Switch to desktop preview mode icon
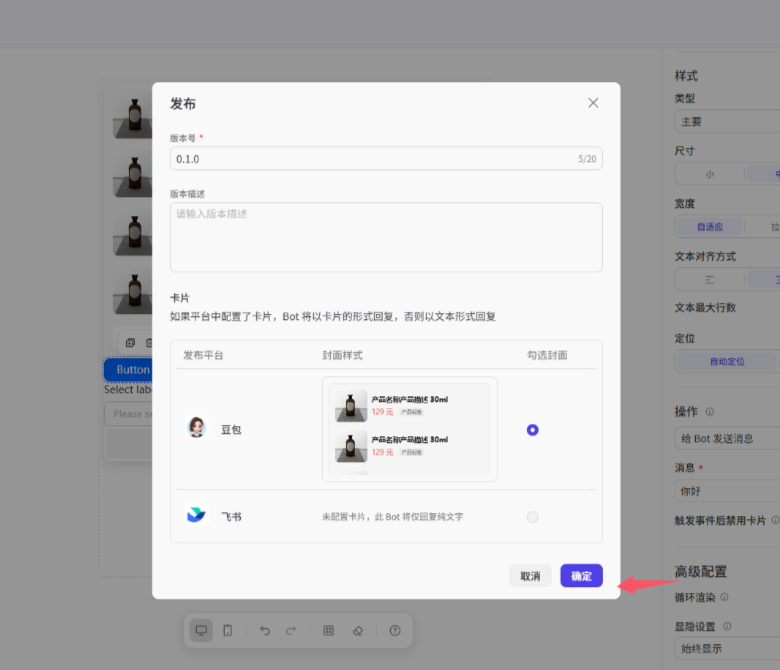Image resolution: width=780 pixels, height=670 pixels. coord(201,630)
